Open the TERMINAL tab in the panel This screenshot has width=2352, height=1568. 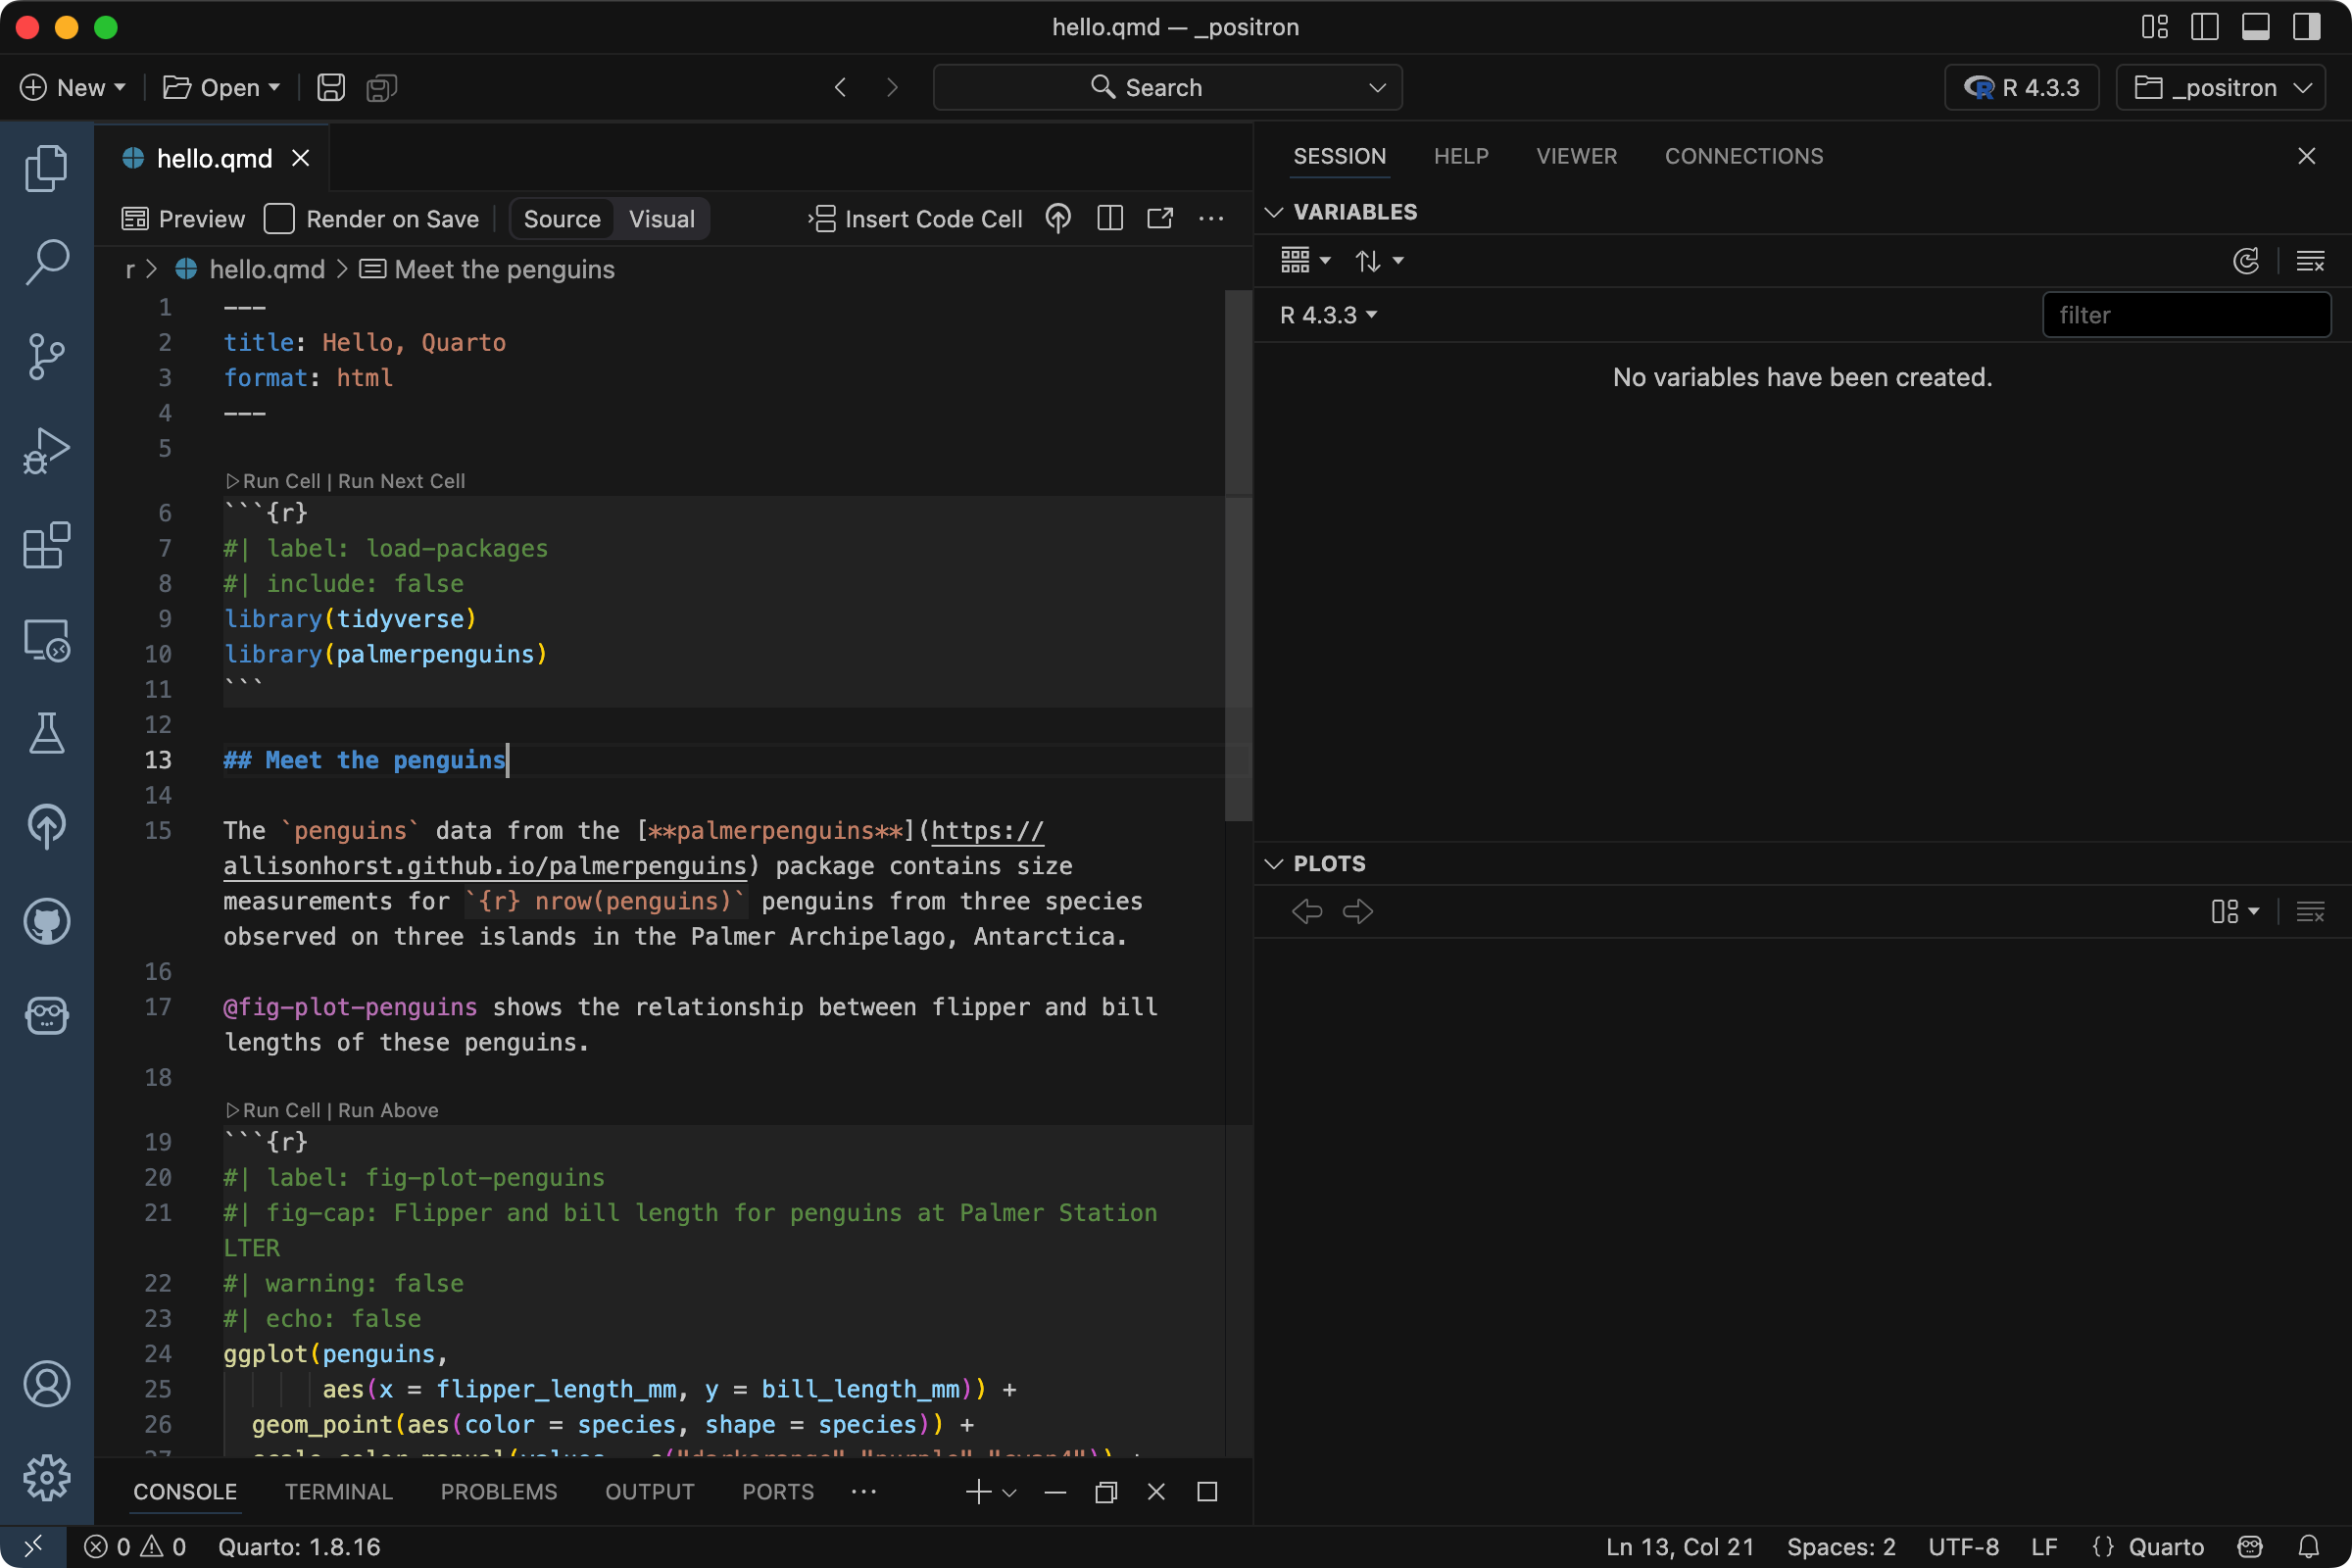[338, 1491]
